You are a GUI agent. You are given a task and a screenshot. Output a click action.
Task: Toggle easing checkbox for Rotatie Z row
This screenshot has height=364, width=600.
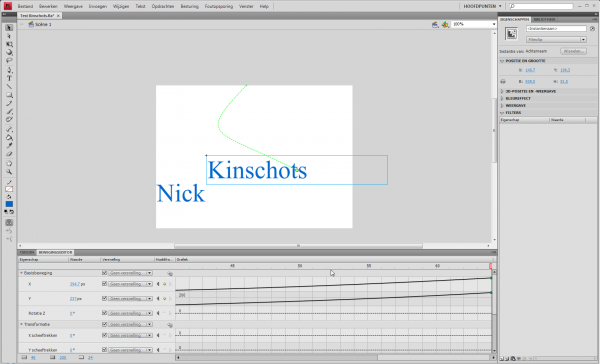[104, 313]
